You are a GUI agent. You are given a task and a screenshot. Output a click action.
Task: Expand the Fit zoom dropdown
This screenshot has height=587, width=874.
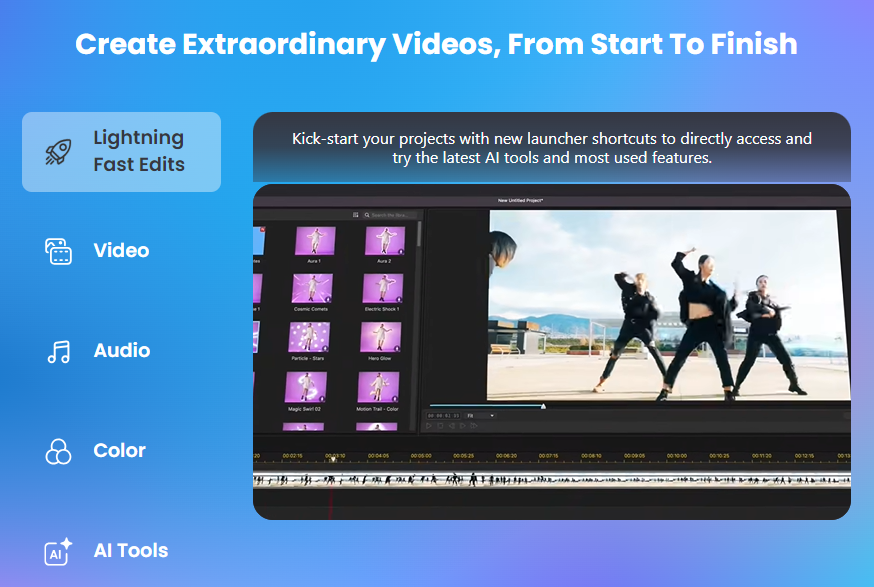coord(480,415)
